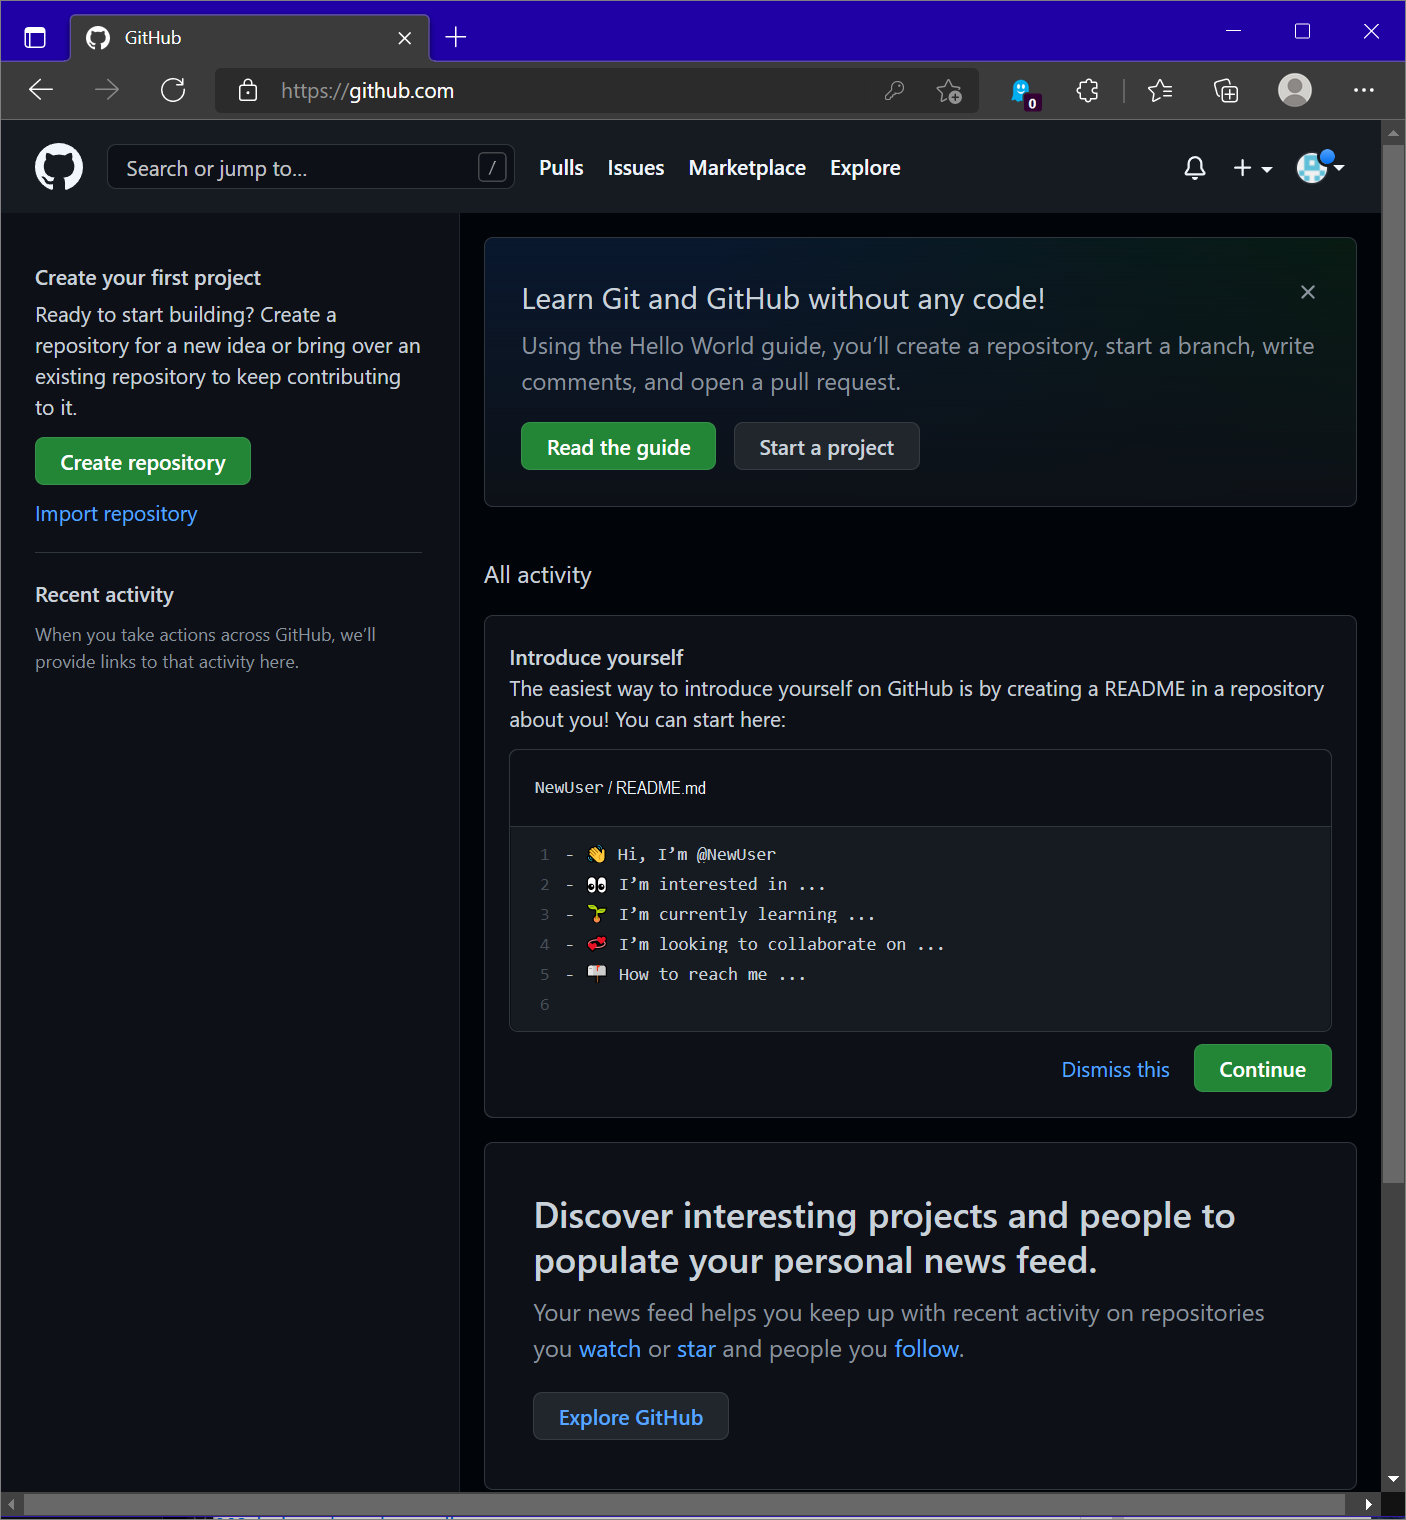1406x1520 pixels.
Task: Select Pulls in the navigation bar
Action: [560, 167]
